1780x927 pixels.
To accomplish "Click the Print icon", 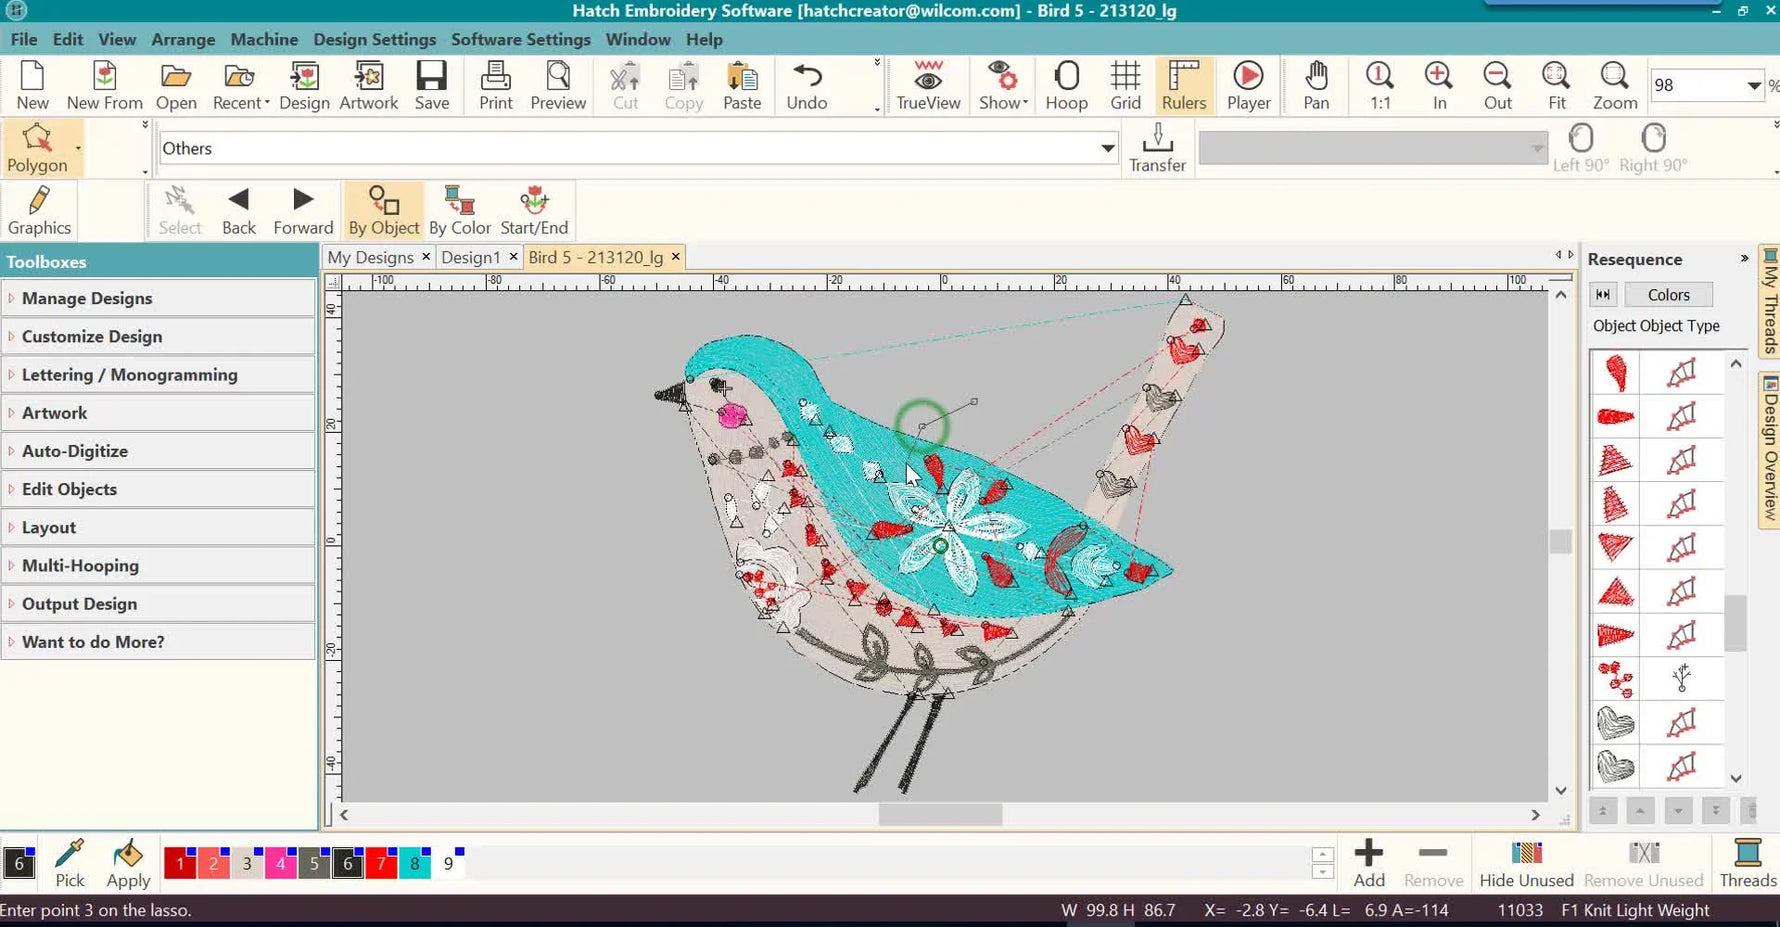I will point(495,85).
